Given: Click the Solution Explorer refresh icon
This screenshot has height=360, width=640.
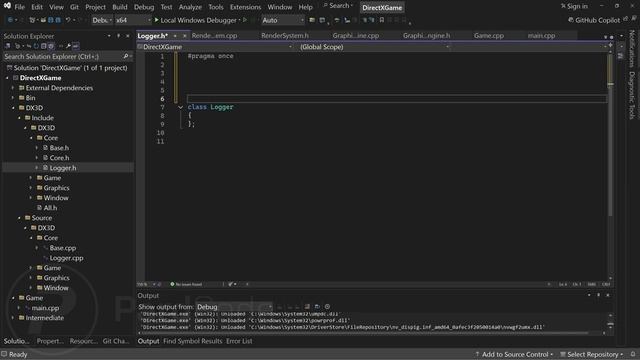Looking at the screenshot, I should 36,46.
